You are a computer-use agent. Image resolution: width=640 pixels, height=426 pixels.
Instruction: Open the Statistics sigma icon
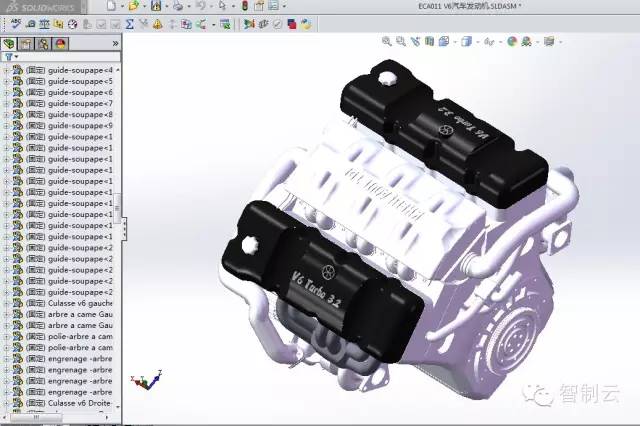coord(129,24)
